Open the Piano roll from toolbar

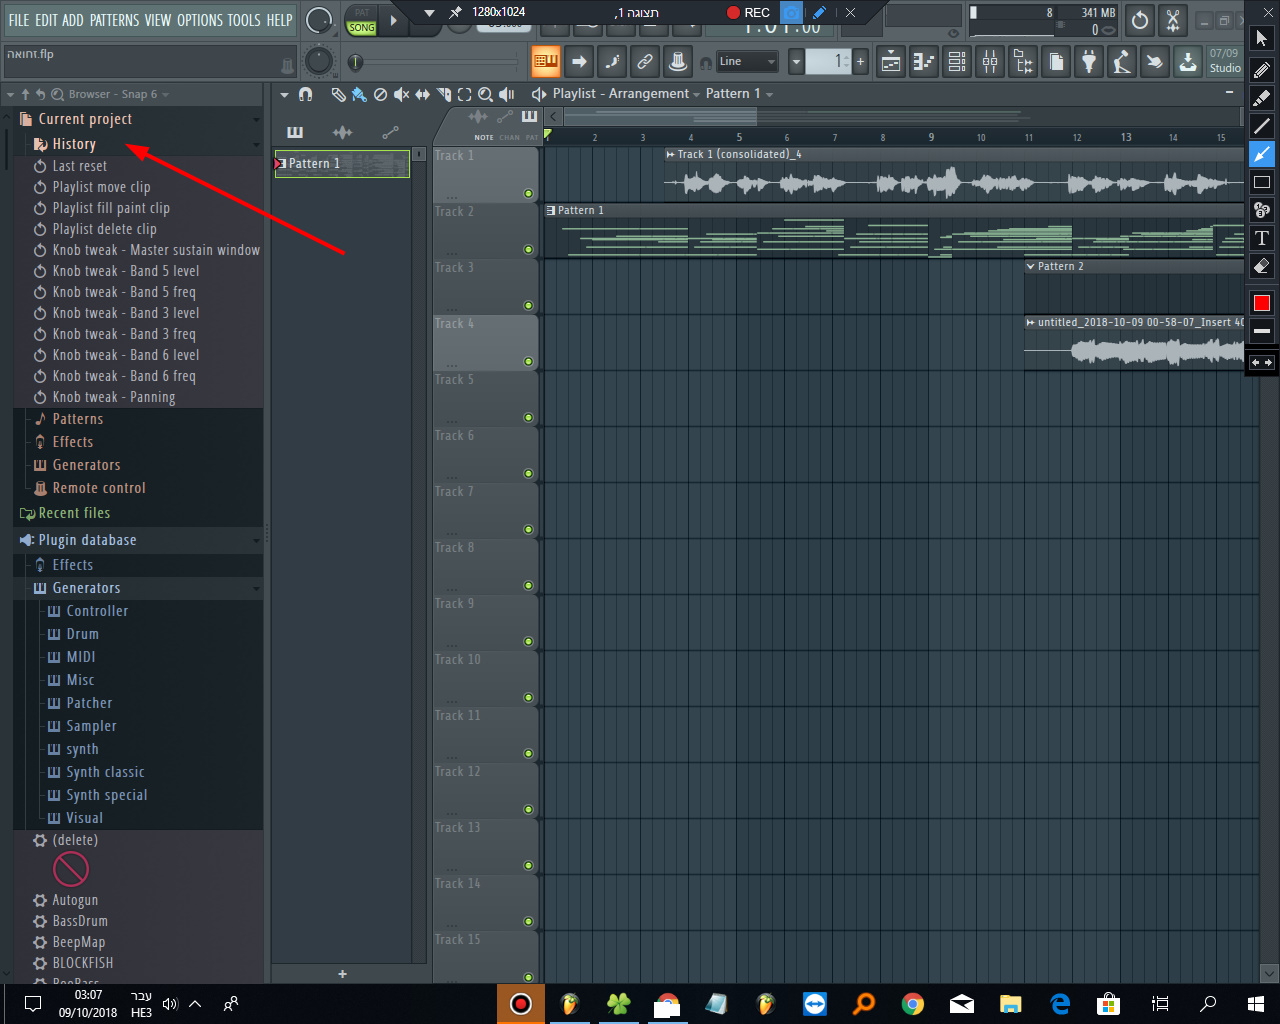pyautogui.click(x=924, y=62)
